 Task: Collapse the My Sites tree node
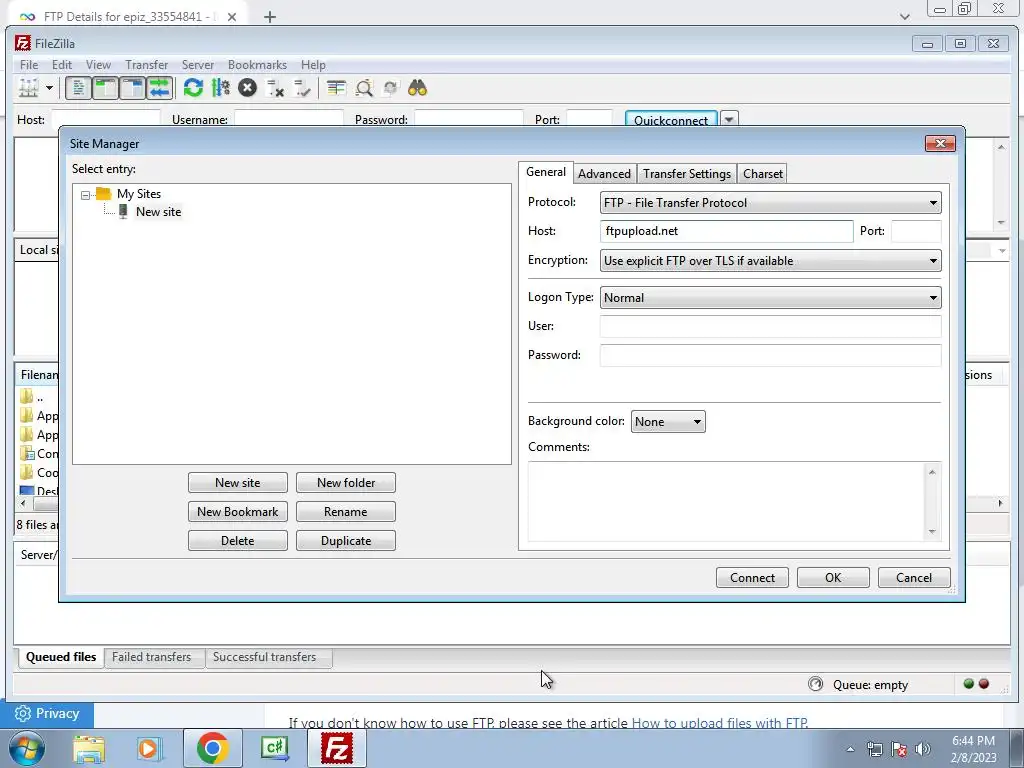(x=86, y=195)
